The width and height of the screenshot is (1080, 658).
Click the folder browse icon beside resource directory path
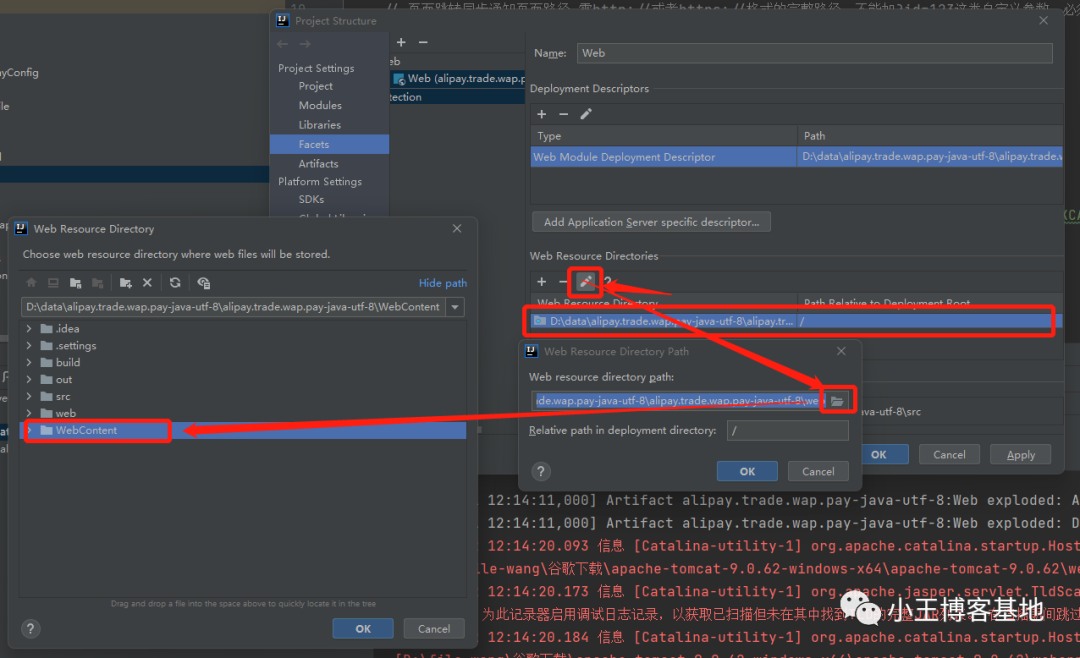click(837, 401)
